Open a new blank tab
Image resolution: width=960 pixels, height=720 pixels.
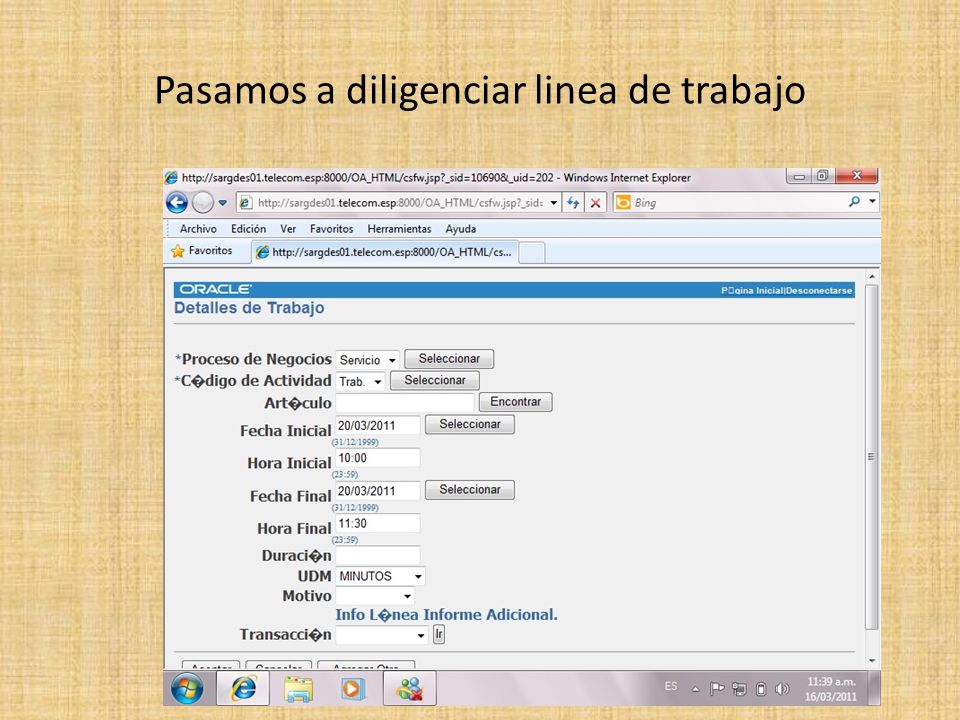click(x=531, y=252)
